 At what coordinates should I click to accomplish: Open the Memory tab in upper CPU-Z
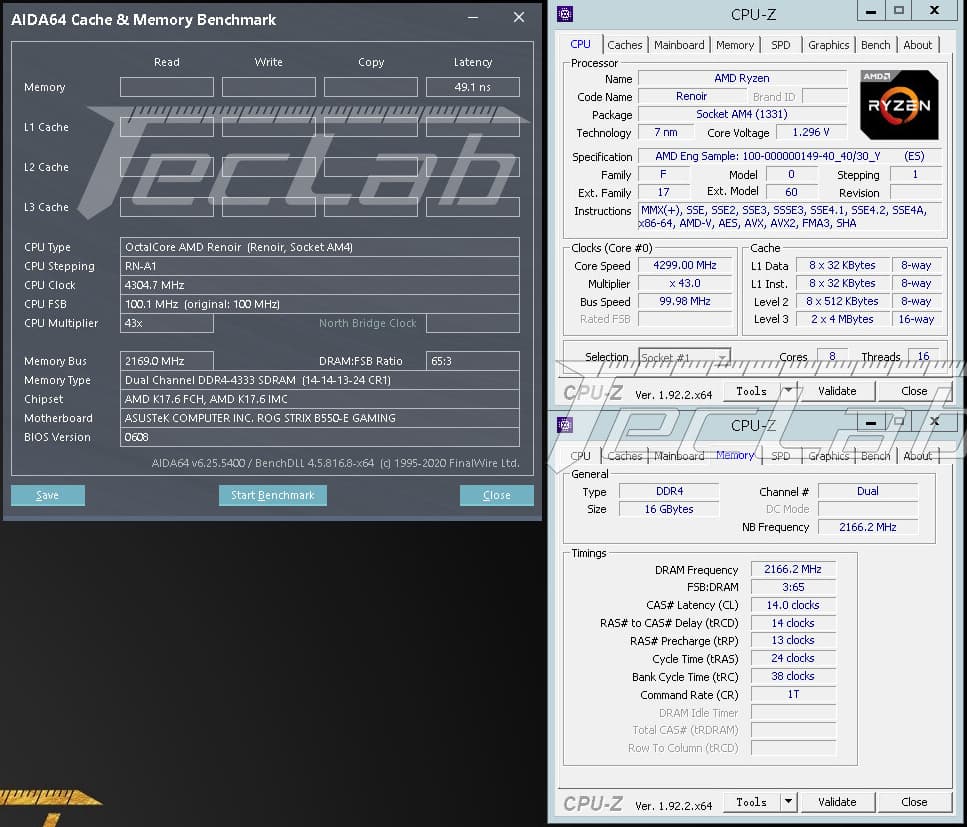coord(735,45)
